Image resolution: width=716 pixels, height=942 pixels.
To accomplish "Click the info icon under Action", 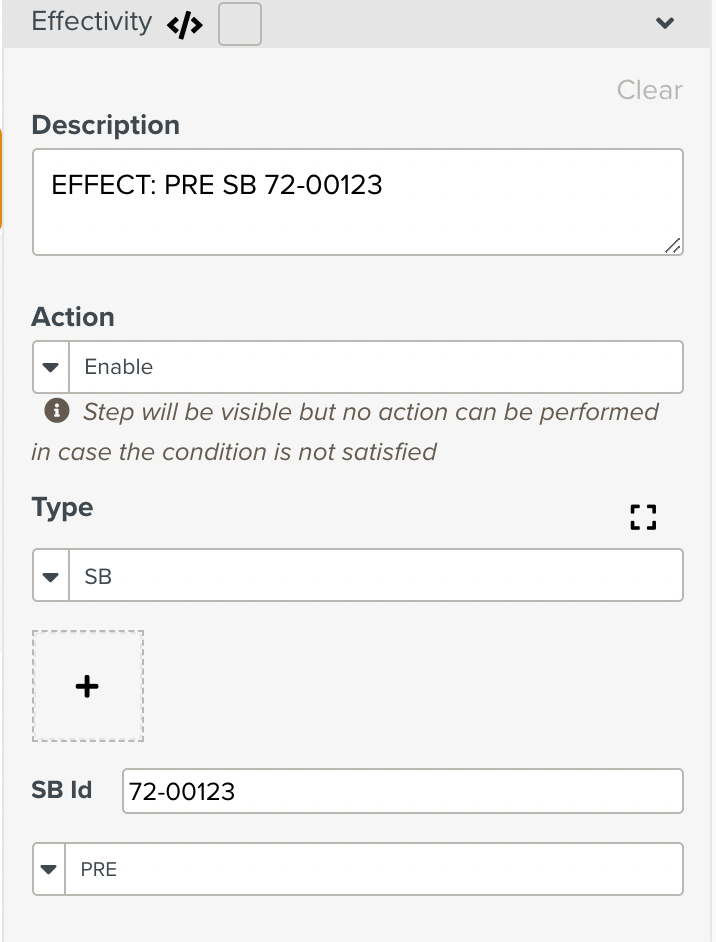I will click(57, 411).
